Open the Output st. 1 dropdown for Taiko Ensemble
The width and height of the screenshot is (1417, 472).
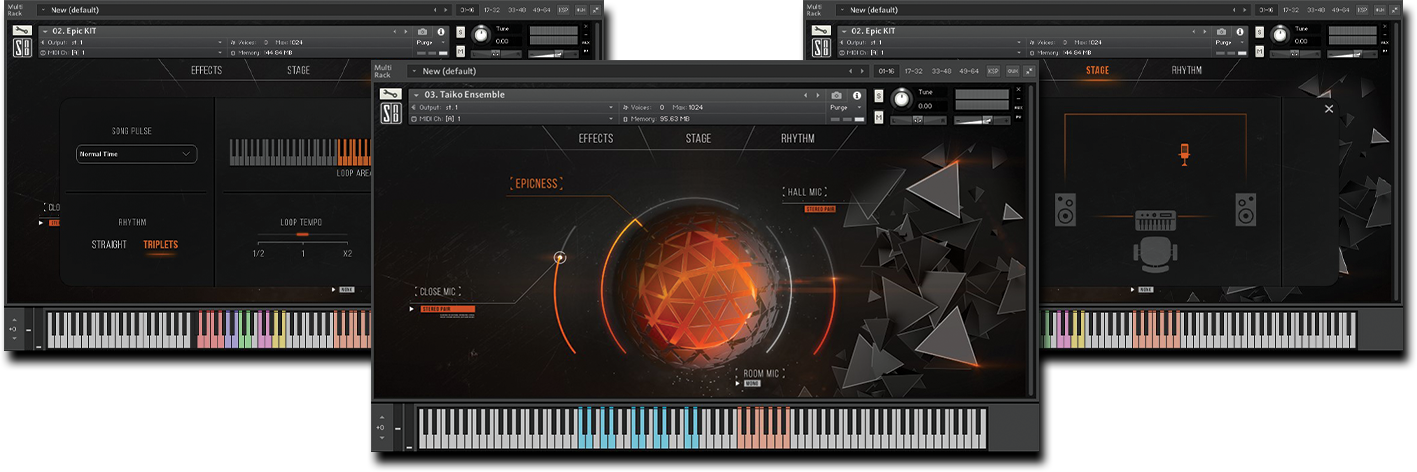[510, 107]
